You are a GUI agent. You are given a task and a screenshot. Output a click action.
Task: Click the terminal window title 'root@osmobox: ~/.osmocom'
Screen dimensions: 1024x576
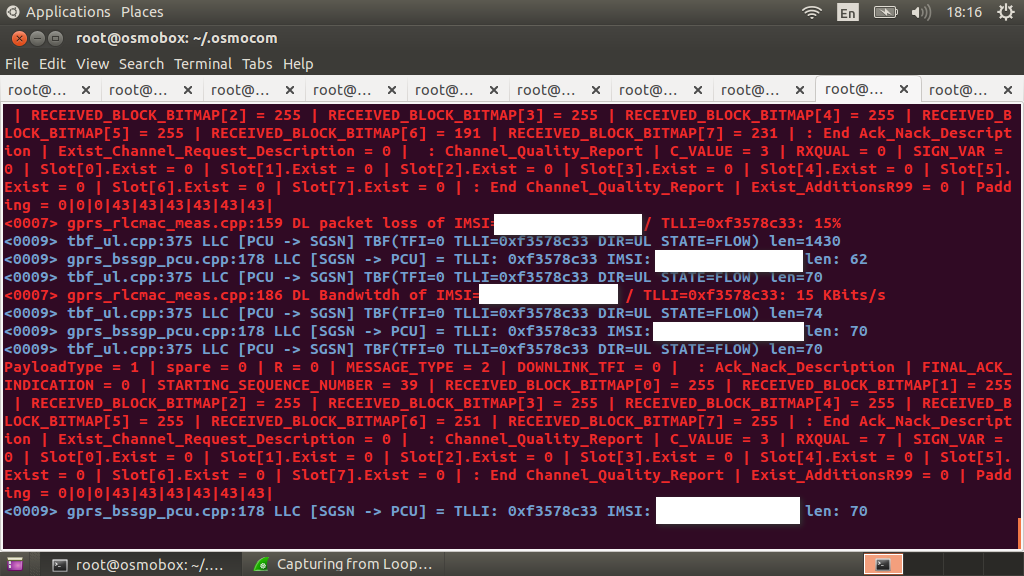[x=177, y=39]
